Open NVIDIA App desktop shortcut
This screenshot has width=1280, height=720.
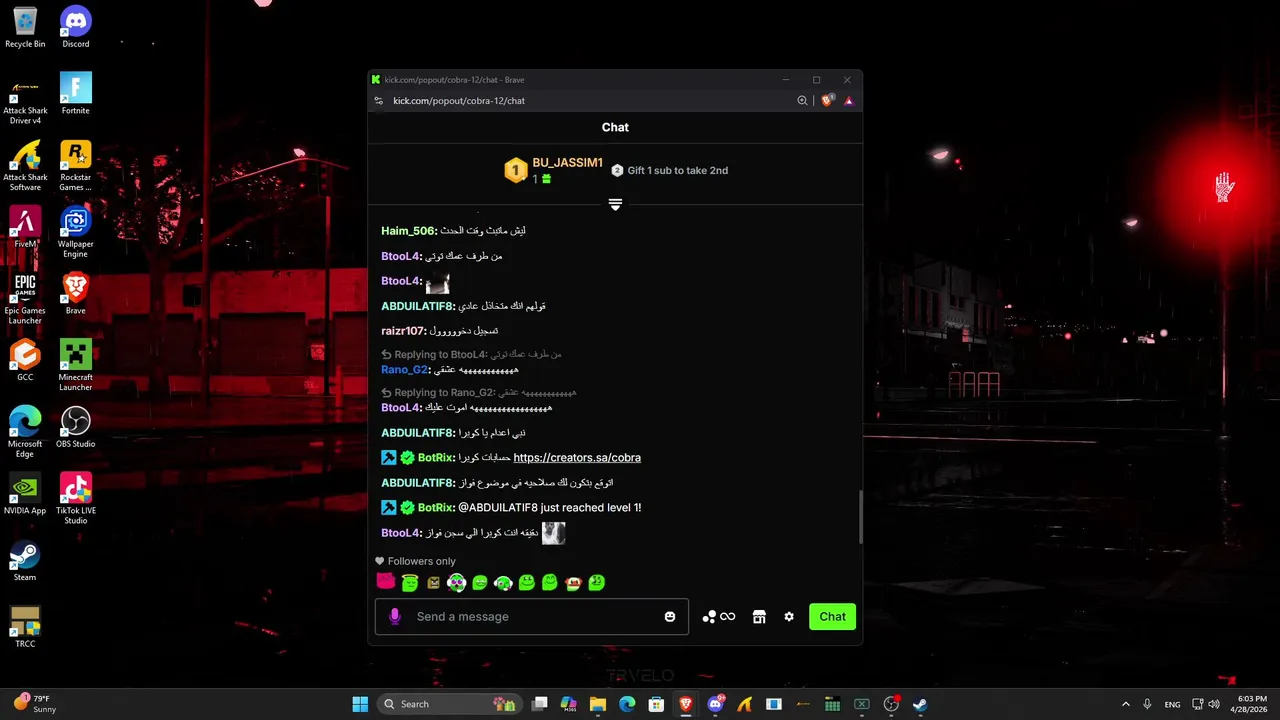[25, 495]
